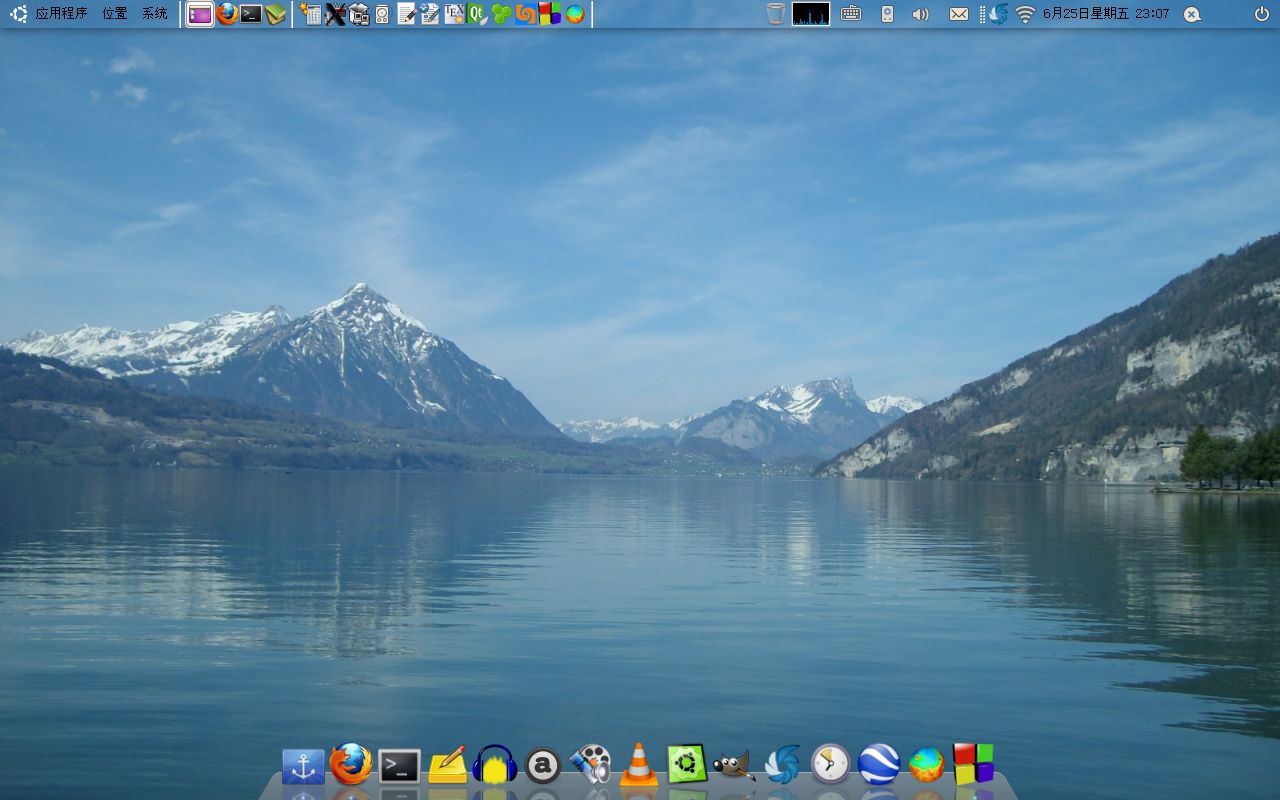Image resolution: width=1280 pixels, height=800 pixels.
Task: Open the green molecule balls launcher
Action: [501, 14]
